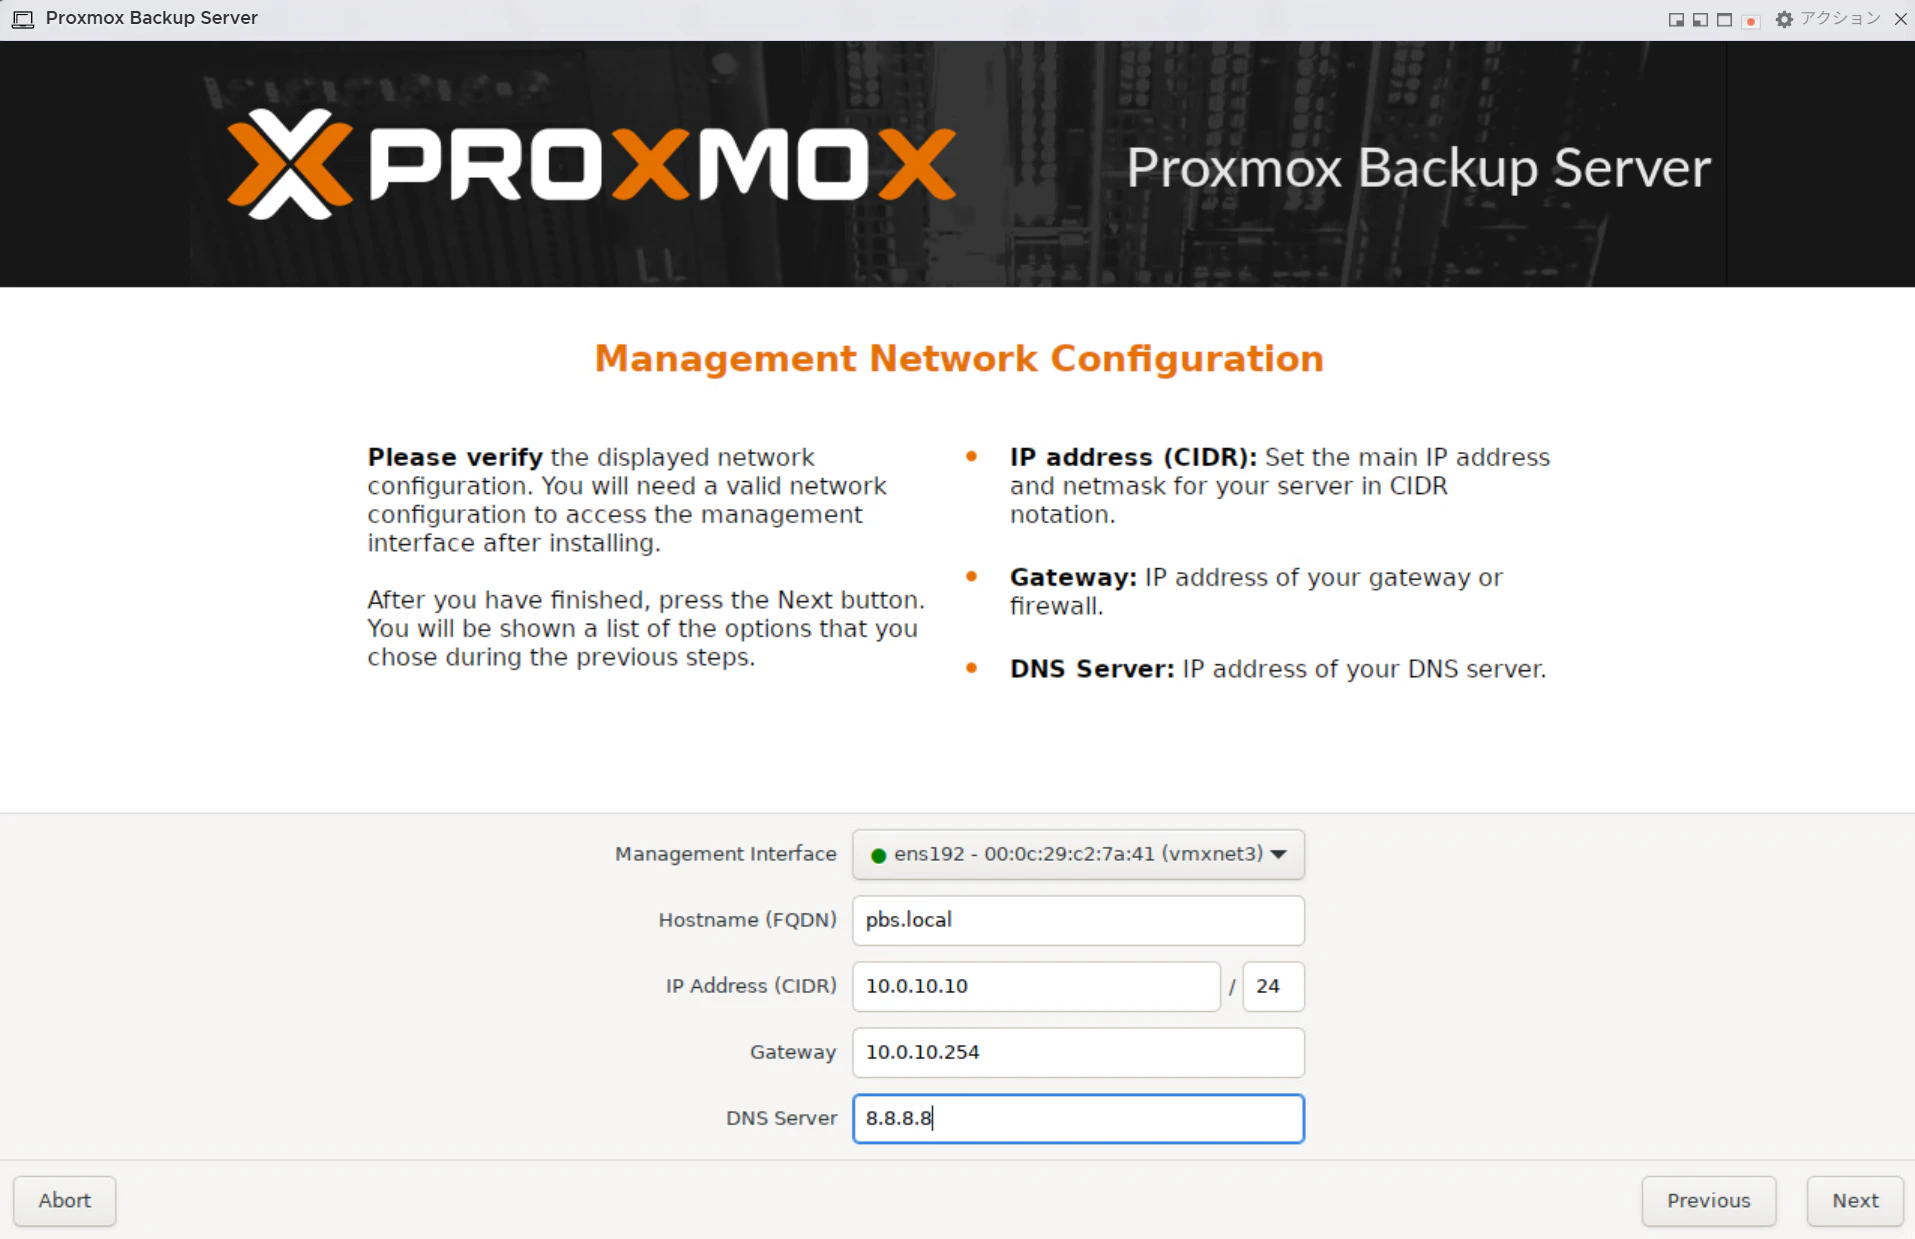
Task: Go back with the Previous button
Action: tap(1708, 1200)
